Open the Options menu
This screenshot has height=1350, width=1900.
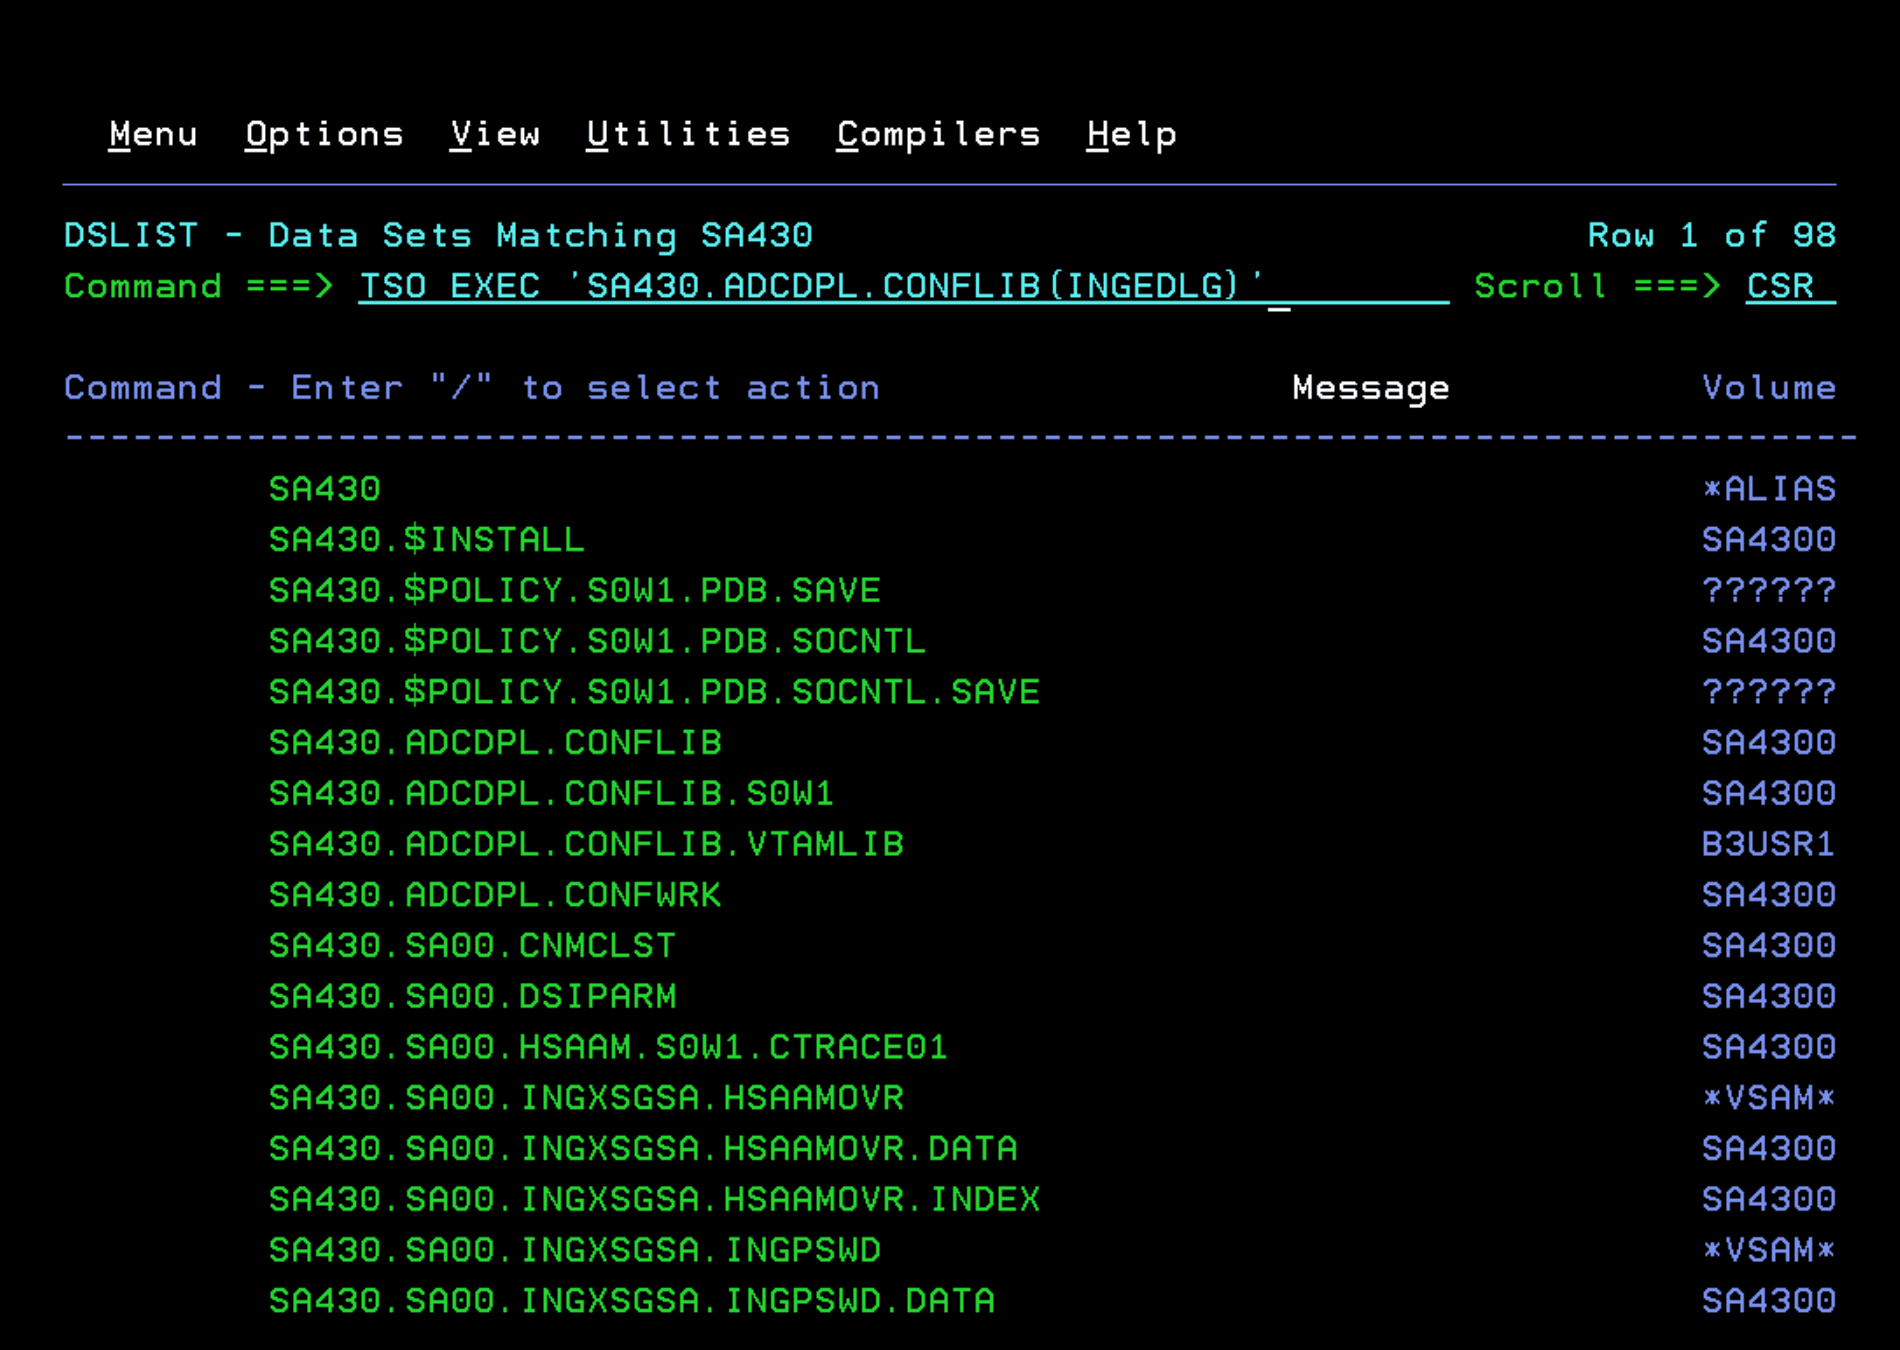324,134
